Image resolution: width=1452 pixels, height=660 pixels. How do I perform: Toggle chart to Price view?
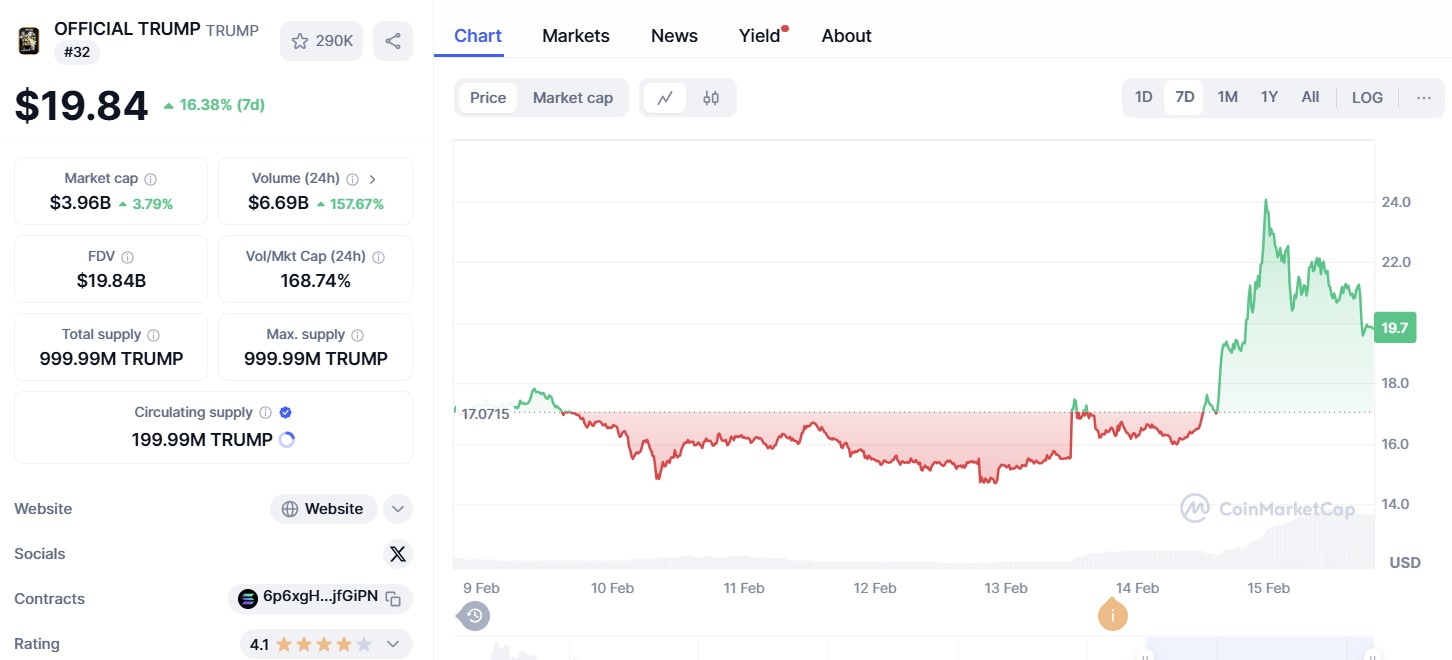(x=488, y=98)
